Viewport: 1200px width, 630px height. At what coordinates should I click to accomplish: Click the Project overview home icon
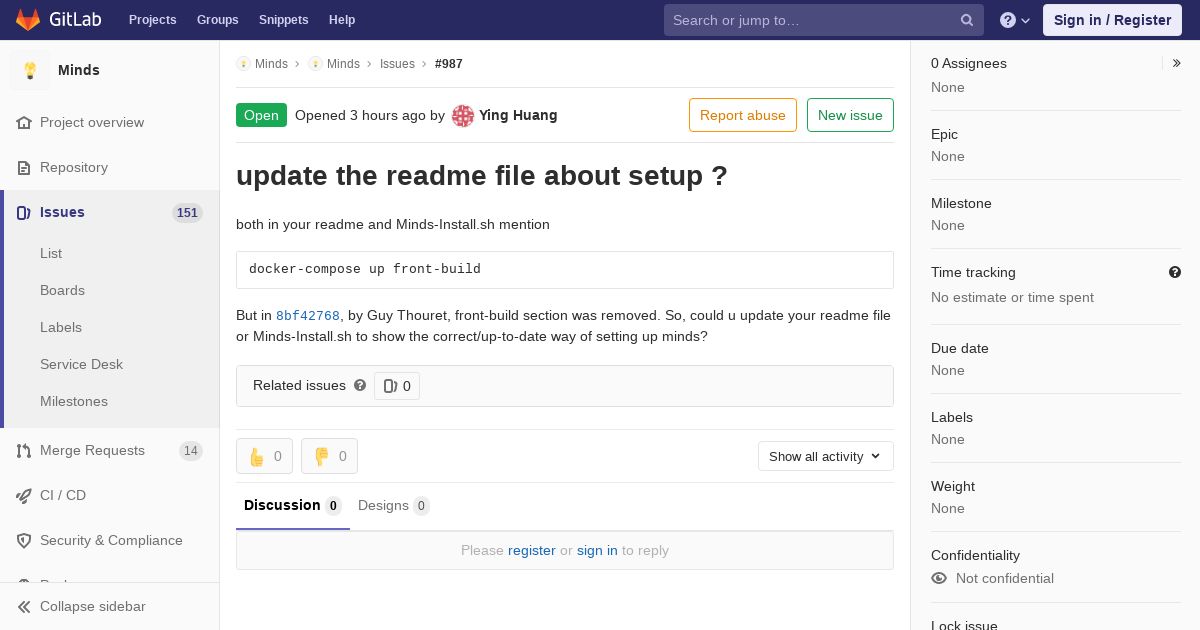tap(24, 123)
